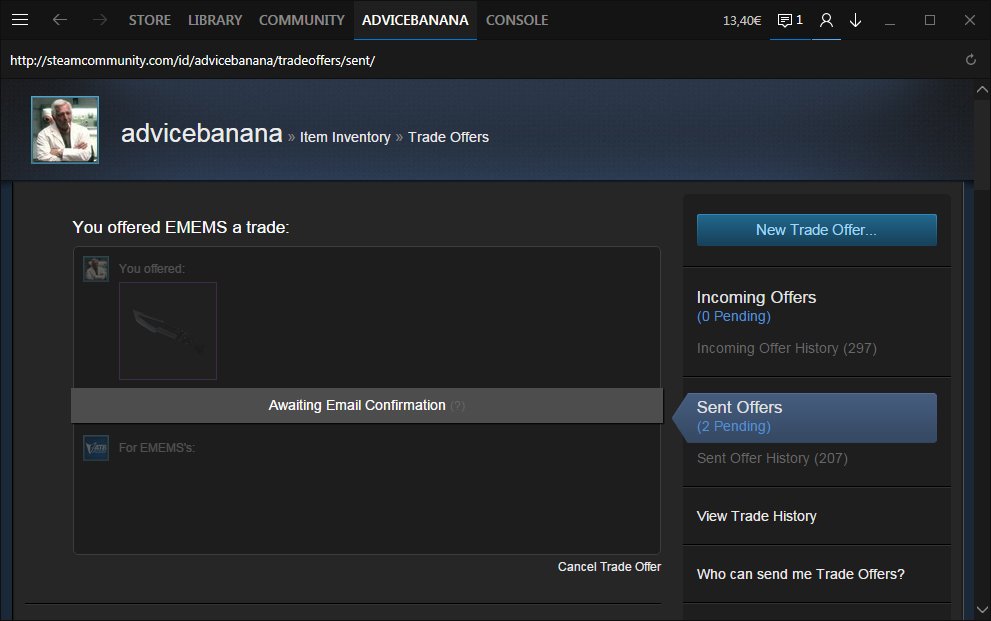Click the awaiting confirmation help (?) icon
Viewport: 991px width, 621px height.
tap(457, 406)
